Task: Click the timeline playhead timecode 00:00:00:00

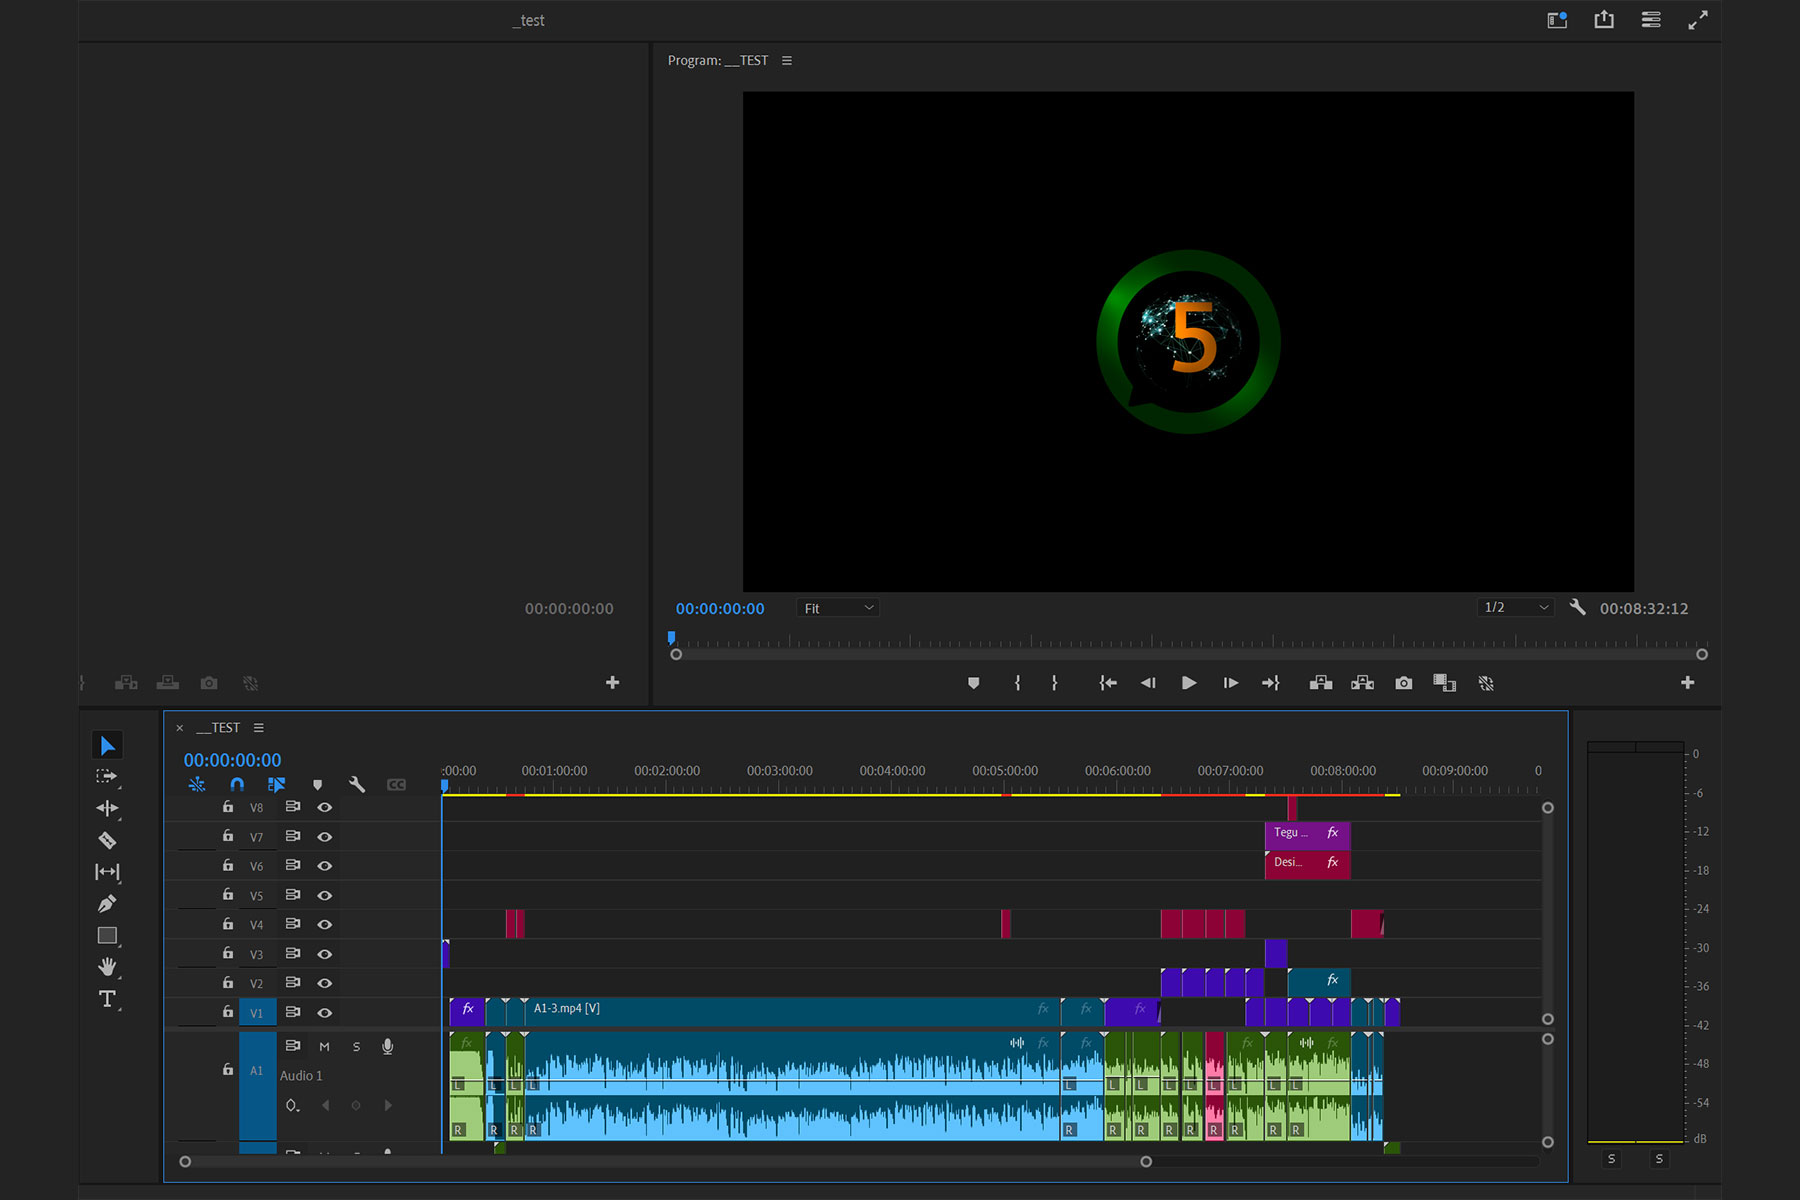Action: 232,760
